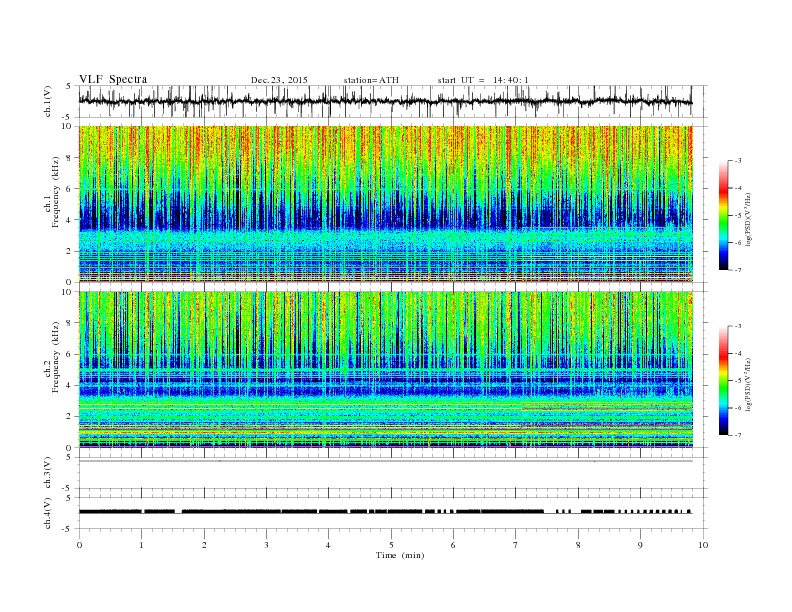Click the ch.1 spectrogram color scale bar
Viewport: 792px width, 612px height.
click(724, 216)
